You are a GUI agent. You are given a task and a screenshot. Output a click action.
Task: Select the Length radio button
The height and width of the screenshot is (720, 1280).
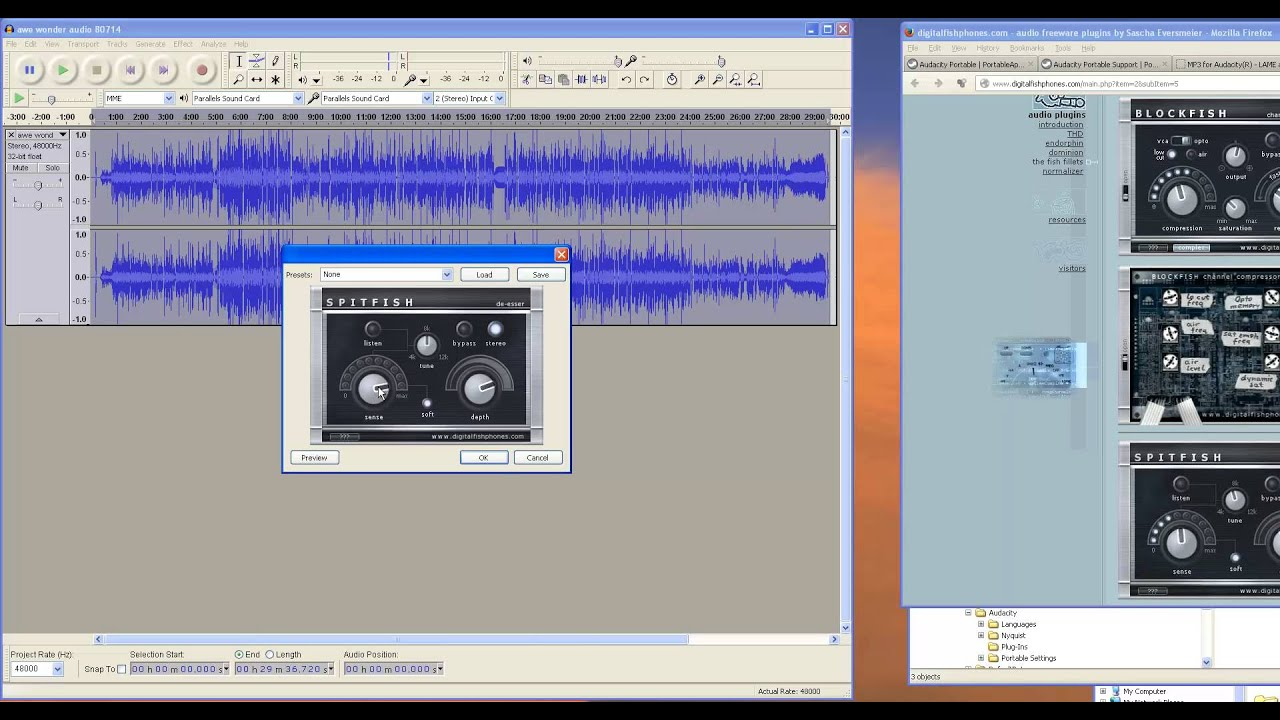[270, 654]
